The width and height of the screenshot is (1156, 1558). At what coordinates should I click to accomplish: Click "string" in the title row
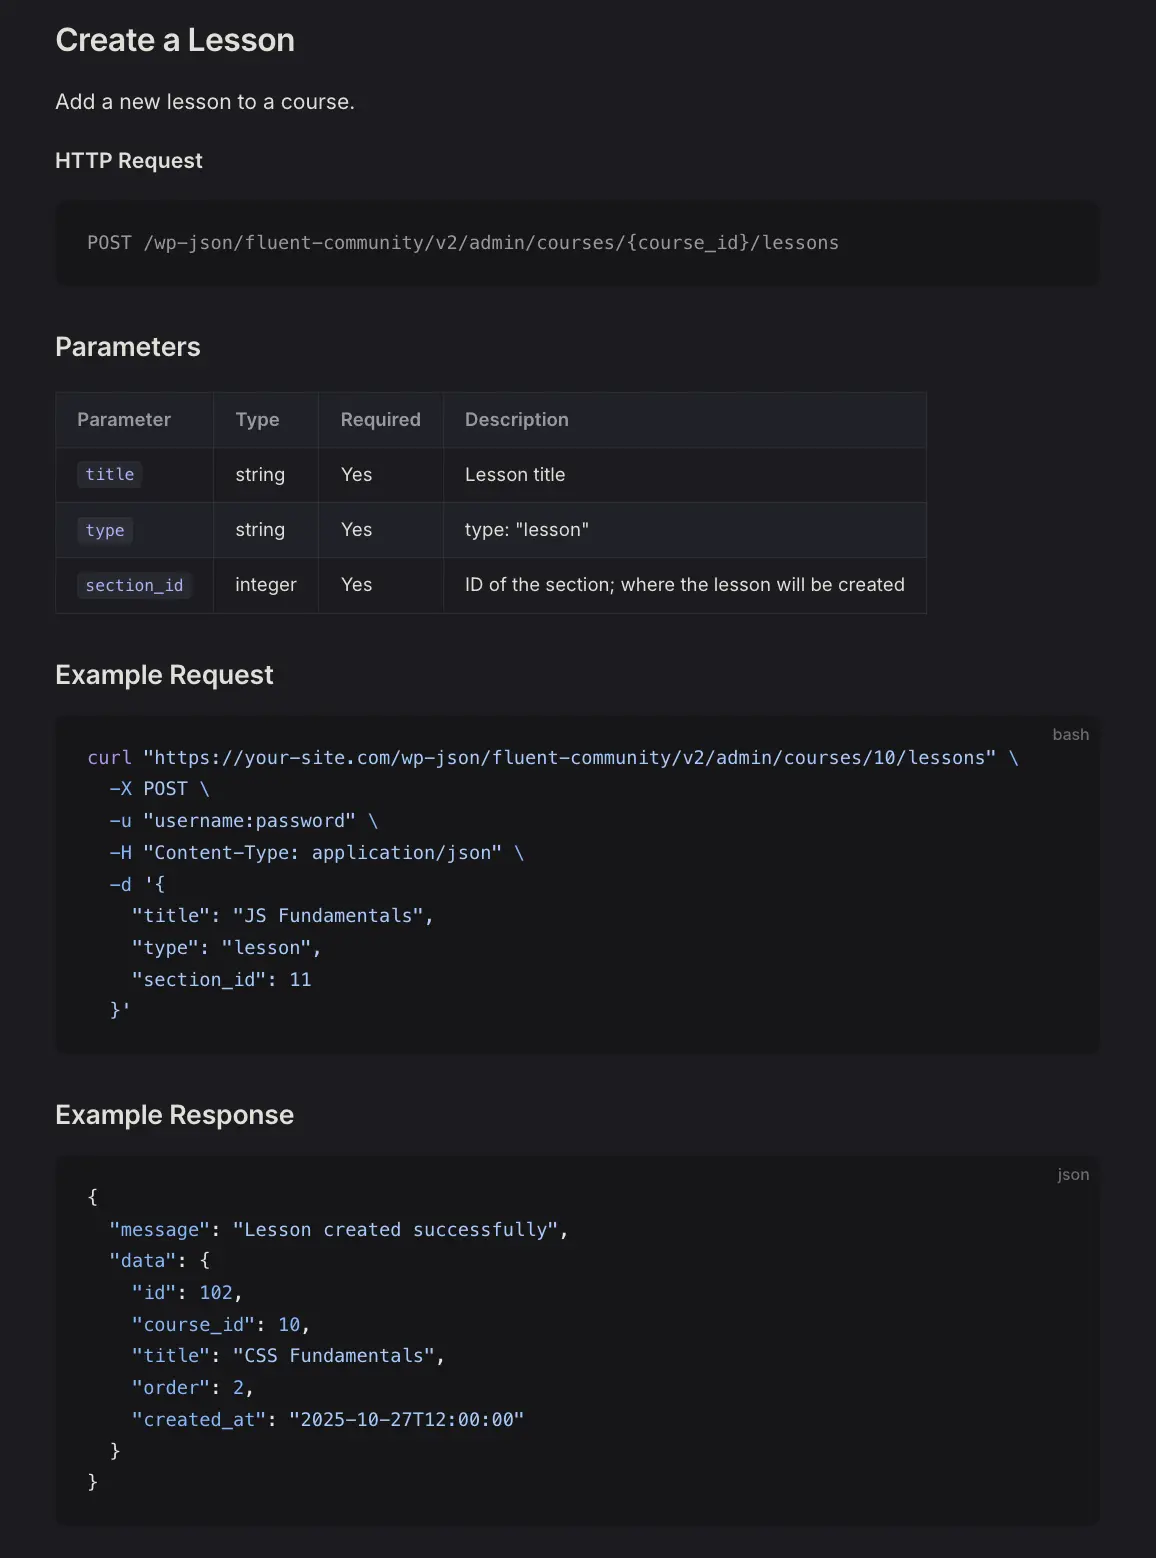260,475
